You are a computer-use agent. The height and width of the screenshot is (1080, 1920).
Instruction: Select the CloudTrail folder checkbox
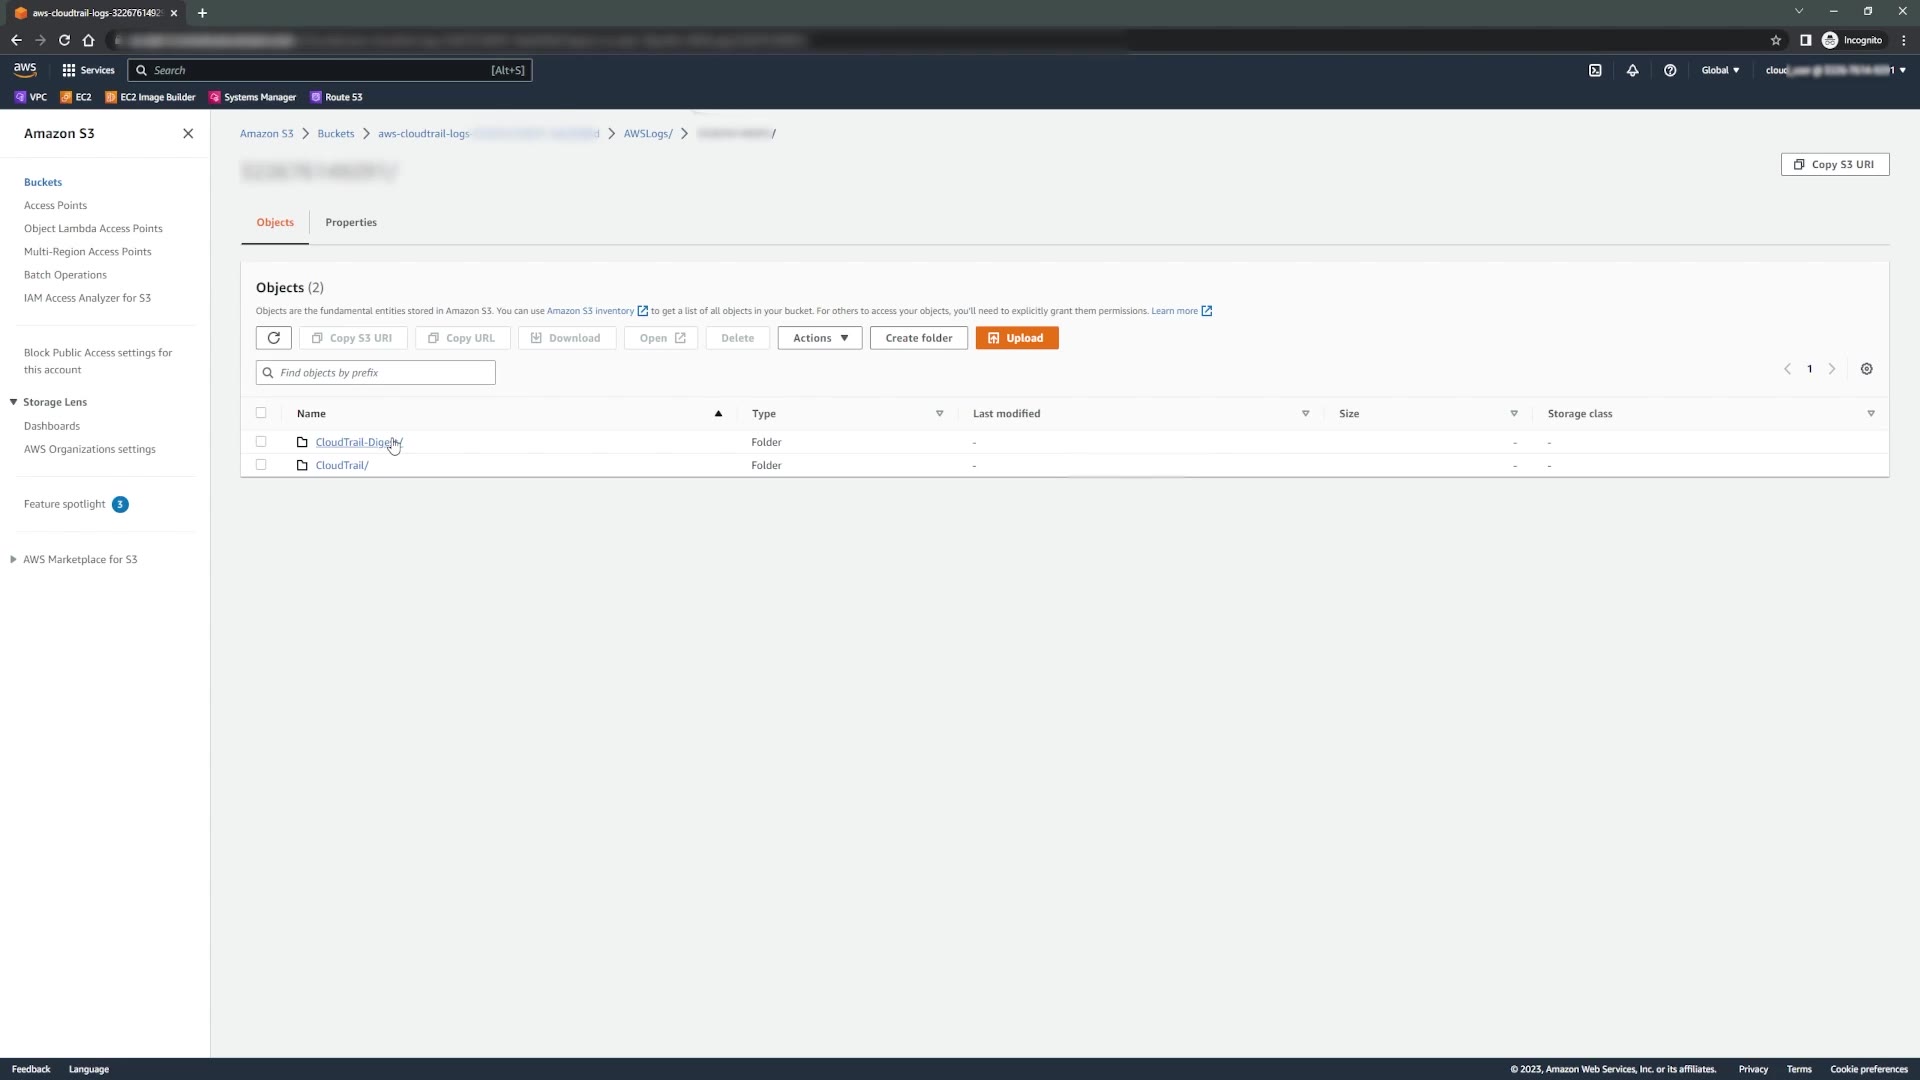[261, 464]
